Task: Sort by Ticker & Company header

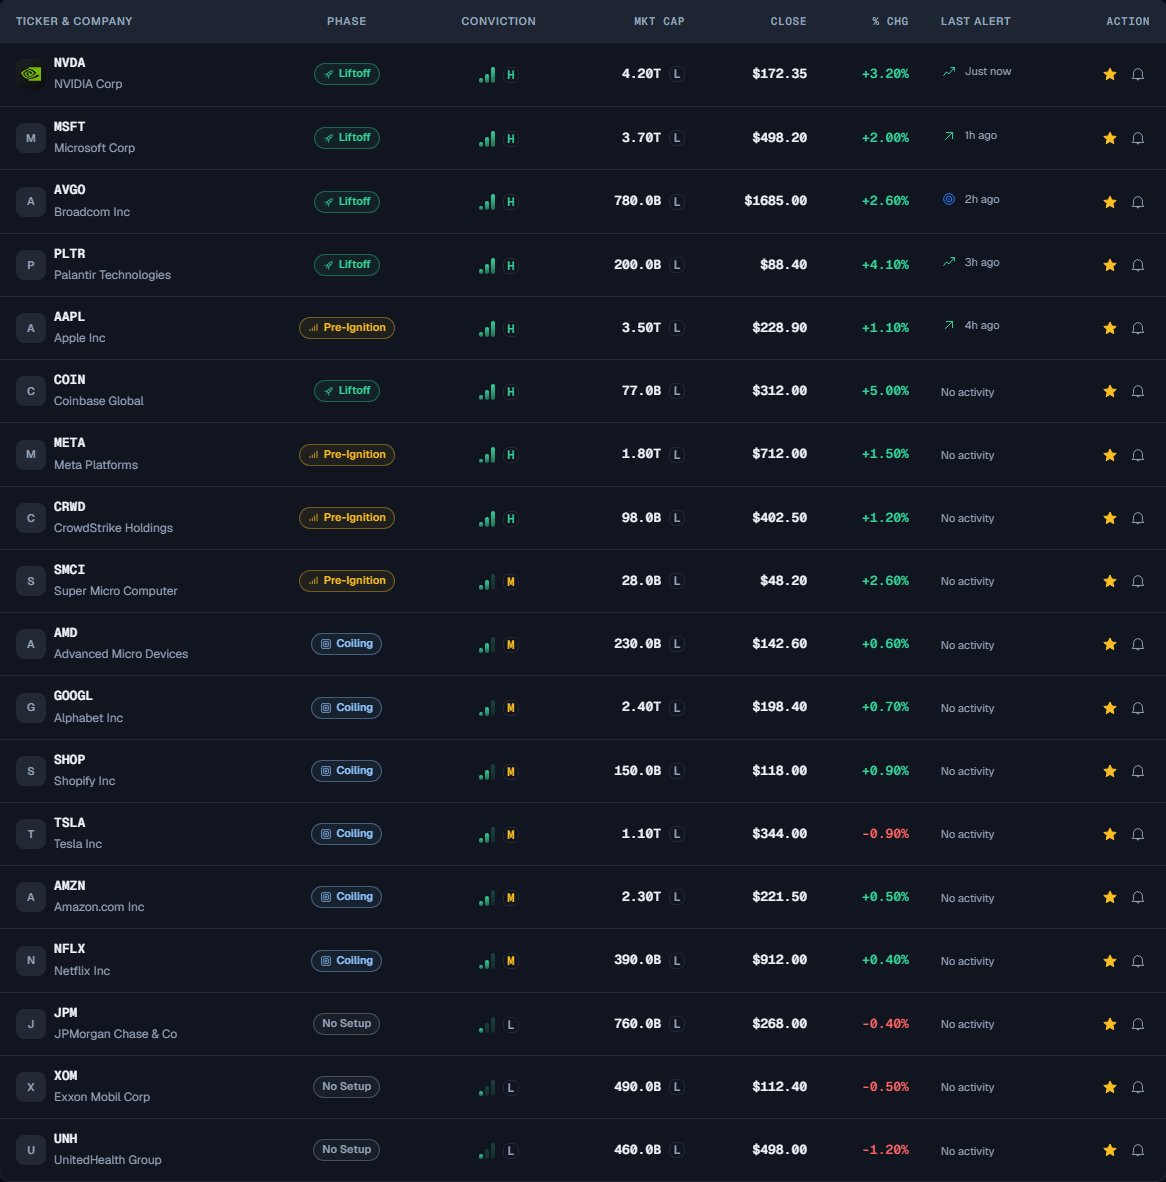Action: coord(74,21)
